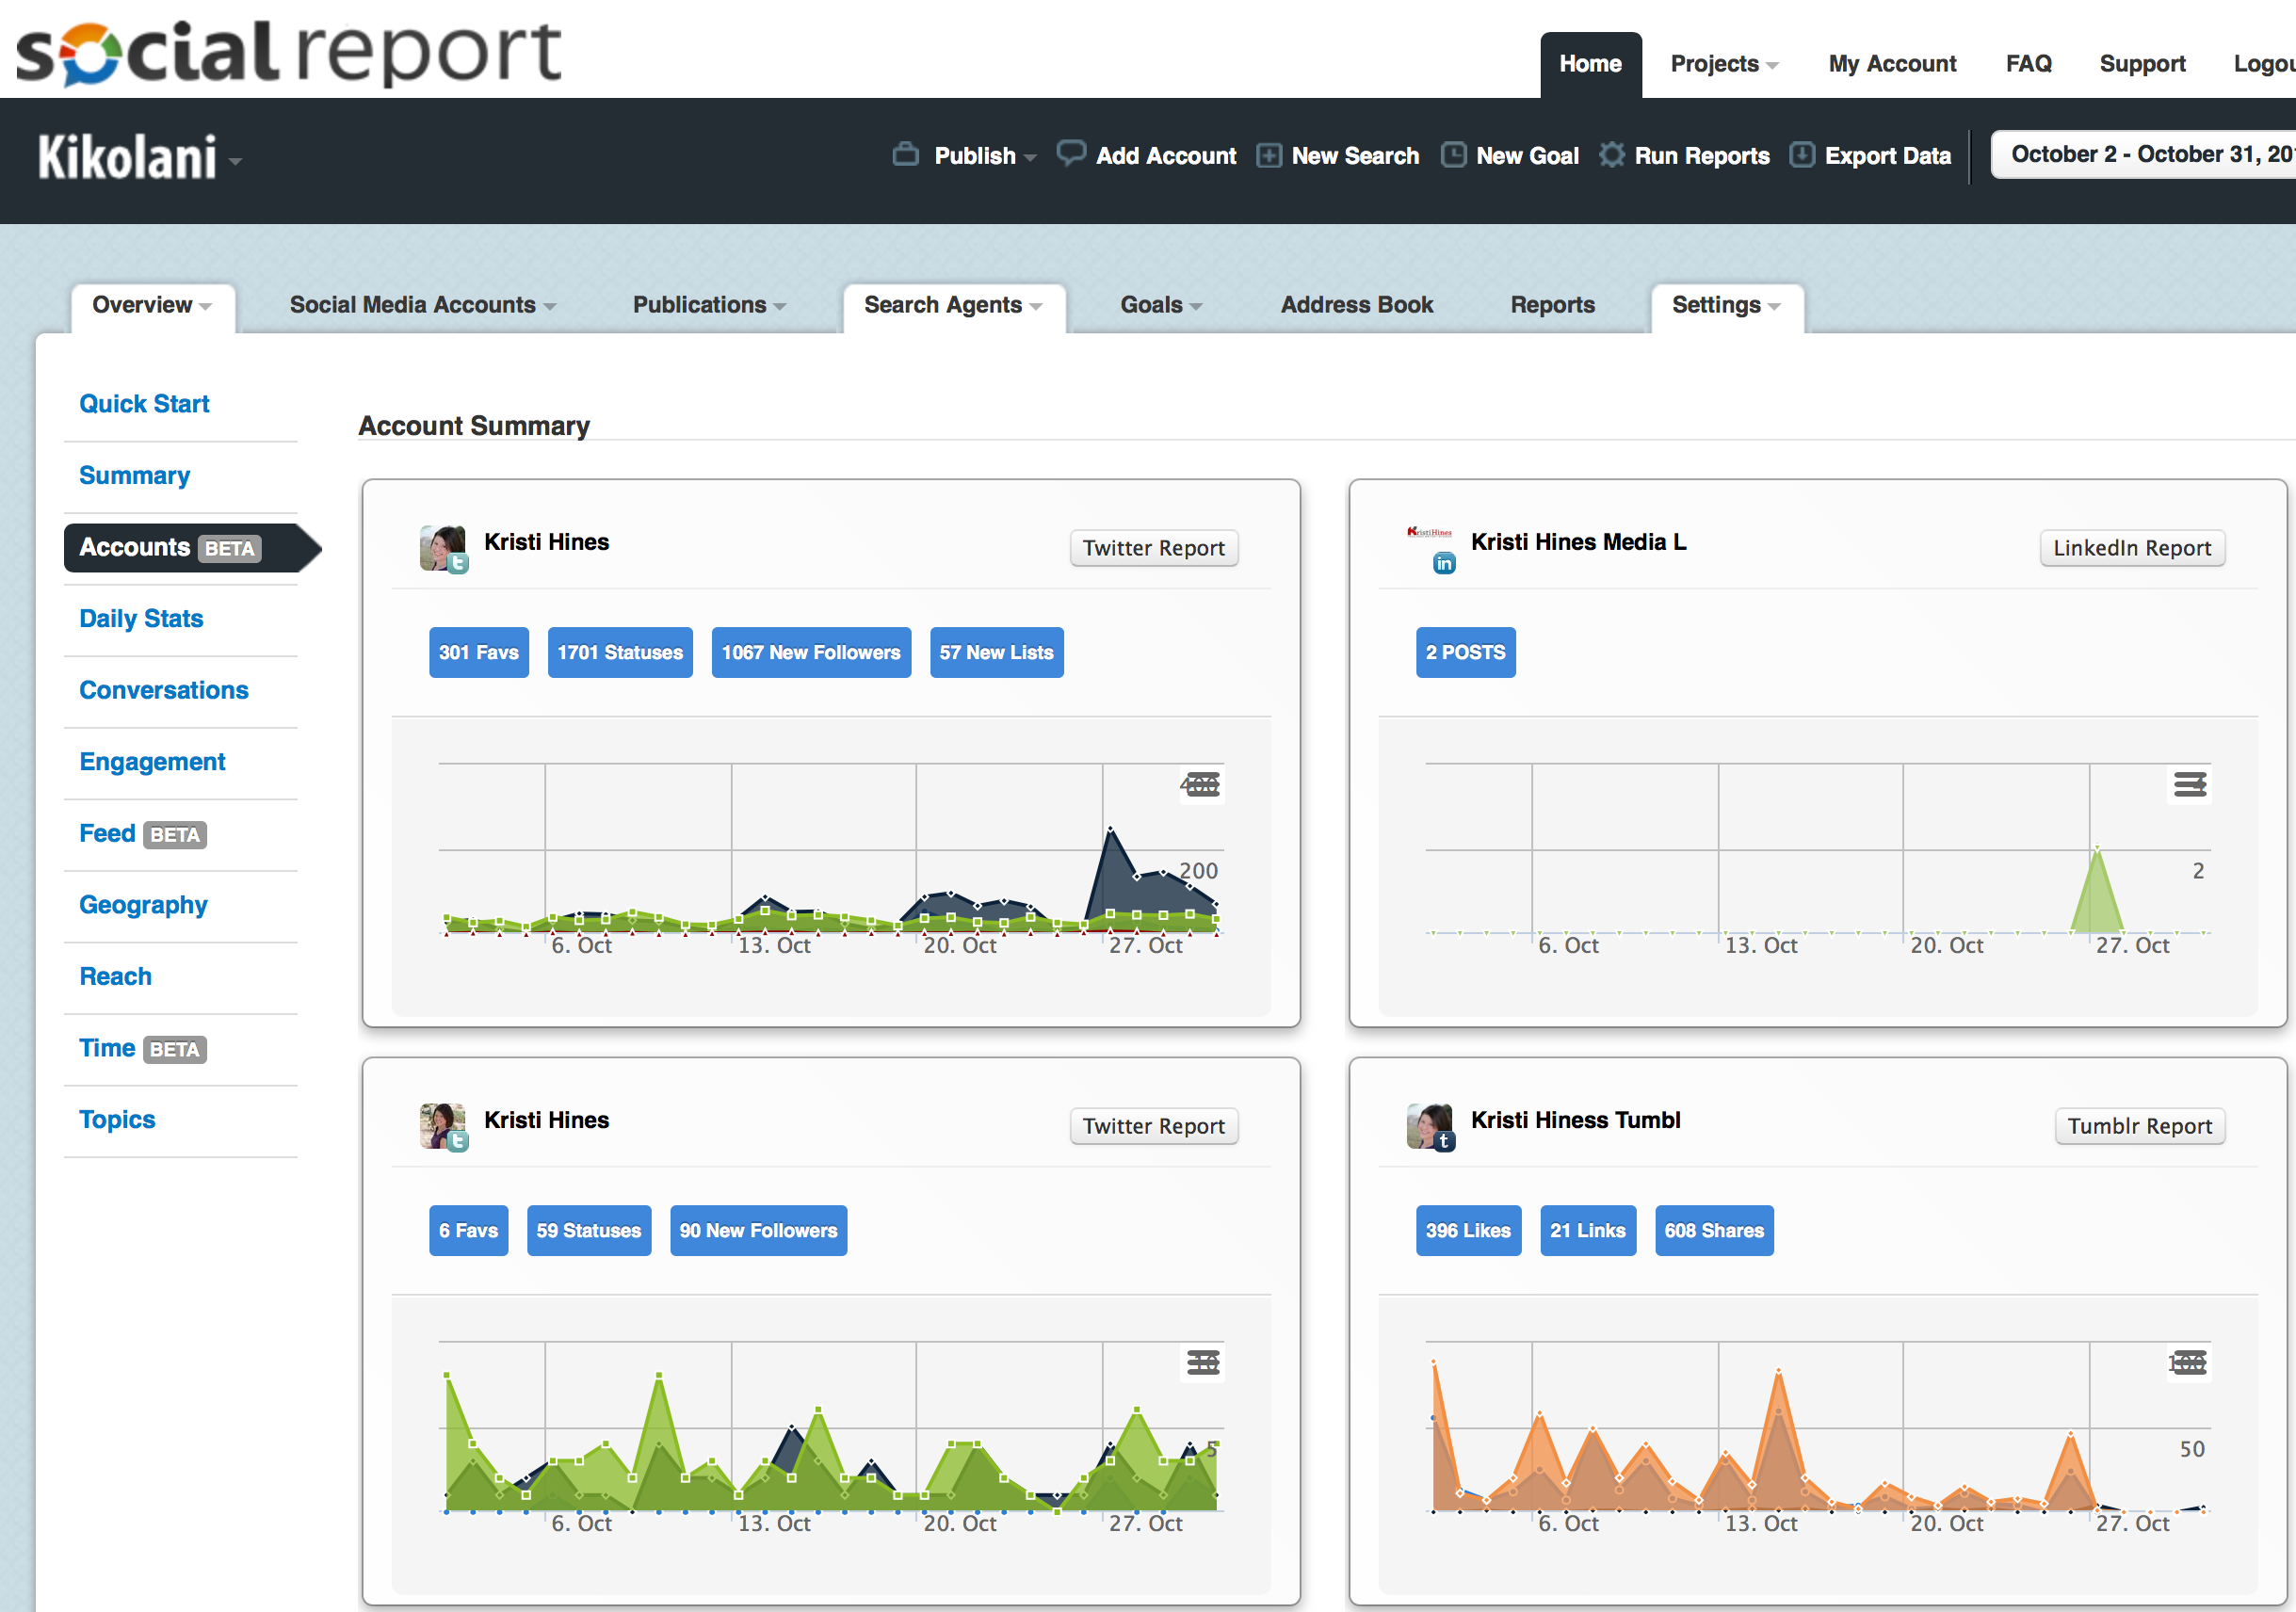Open the Publish tool
The width and height of the screenshot is (2296, 1612).
tap(975, 155)
